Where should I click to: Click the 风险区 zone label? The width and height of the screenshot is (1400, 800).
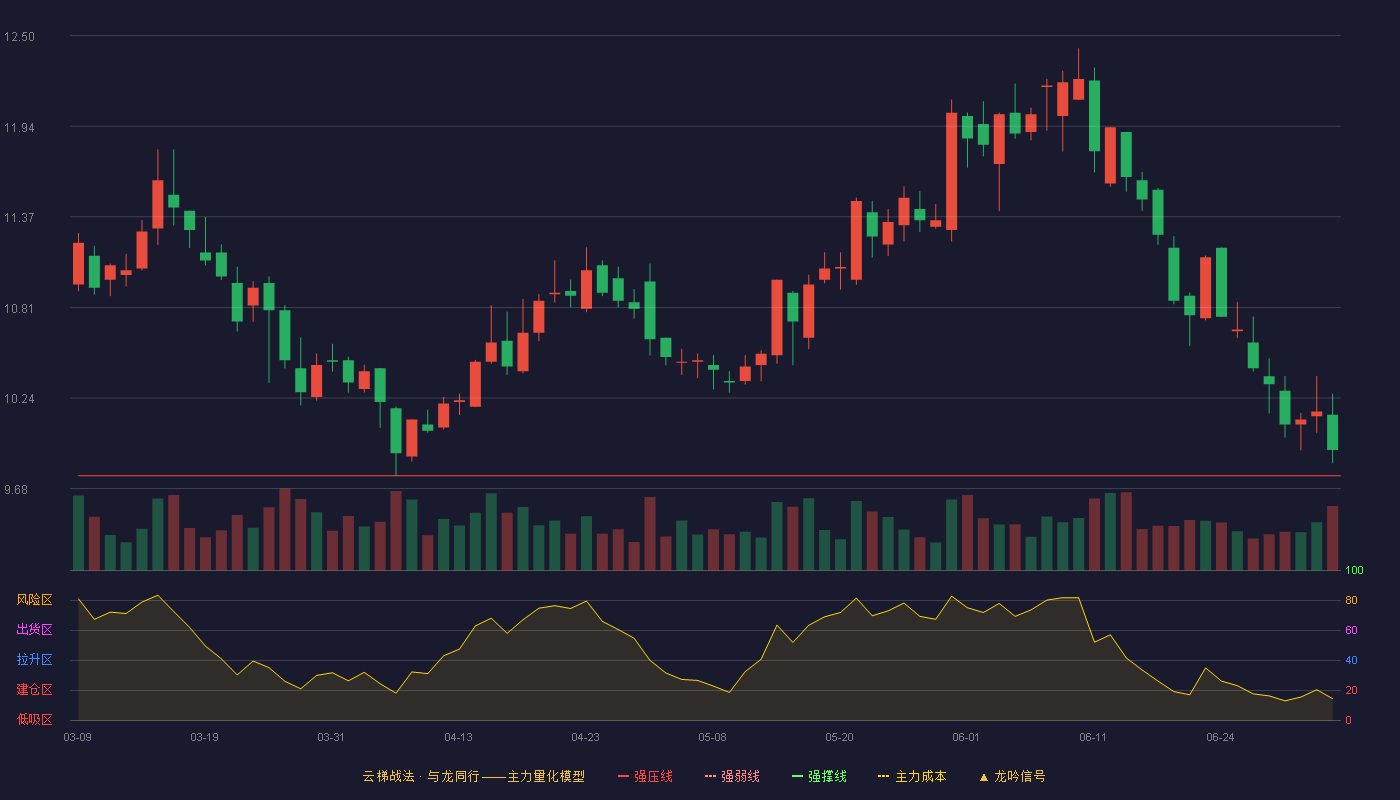(34, 600)
